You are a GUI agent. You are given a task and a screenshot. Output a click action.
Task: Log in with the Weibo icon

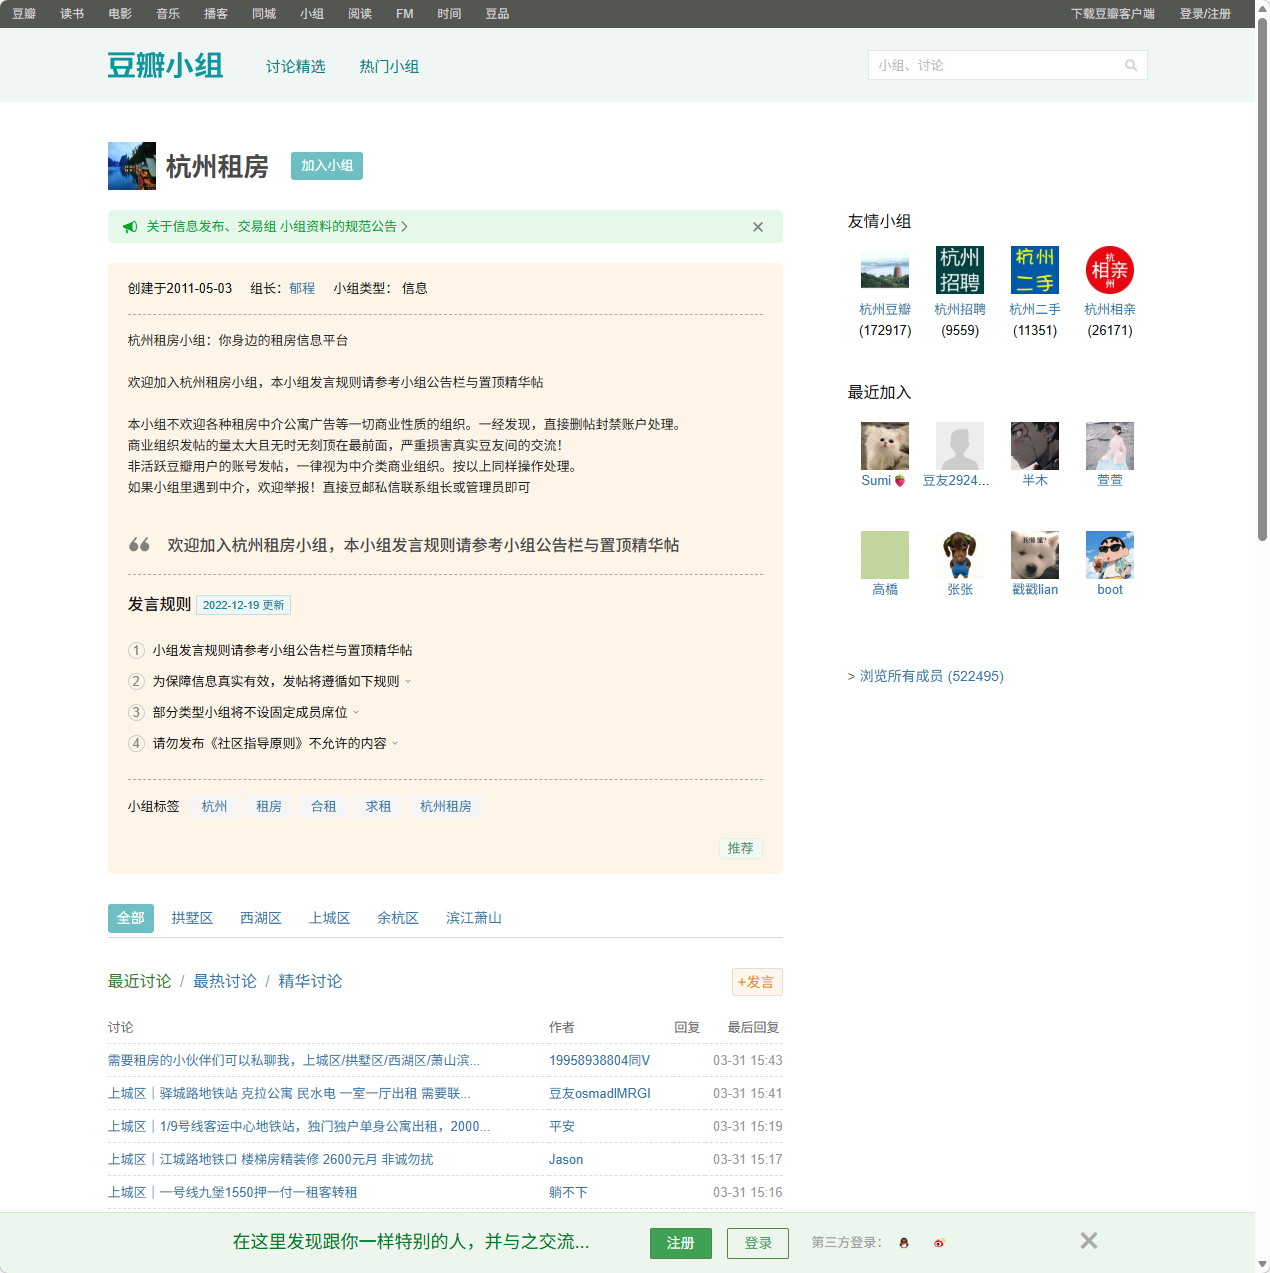(x=938, y=1243)
